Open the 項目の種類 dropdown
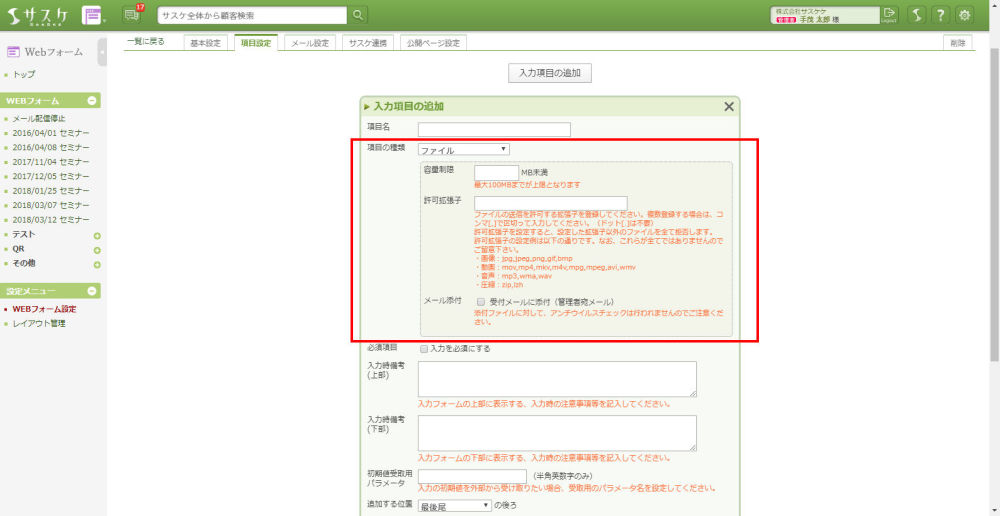 (x=464, y=149)
